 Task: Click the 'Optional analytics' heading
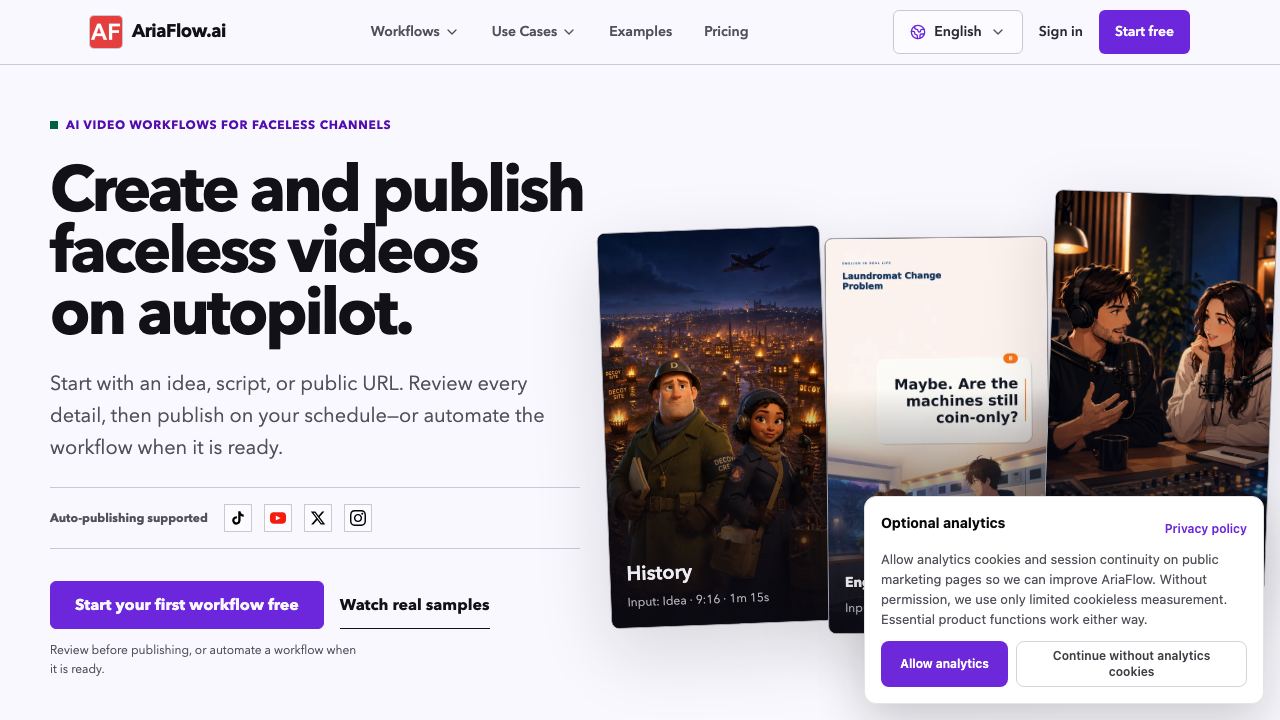click(x=943, y=523)
